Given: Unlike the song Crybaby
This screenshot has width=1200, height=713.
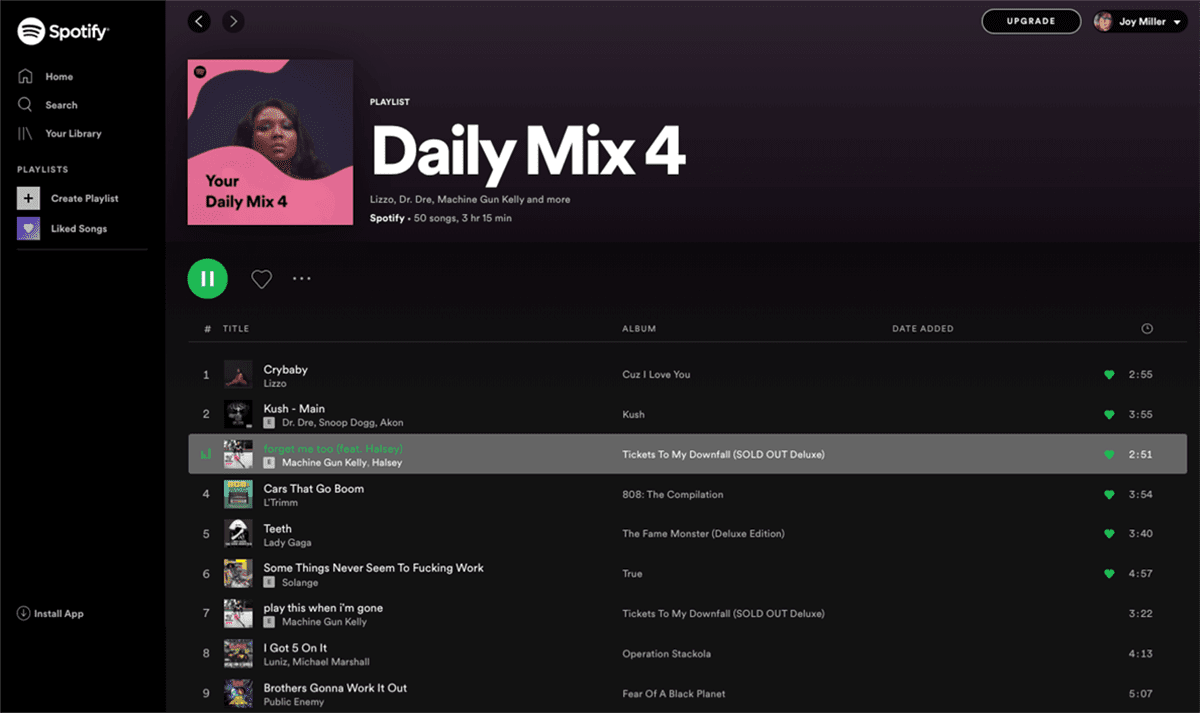Looking at the screenshot, I should click(1109, 375).
